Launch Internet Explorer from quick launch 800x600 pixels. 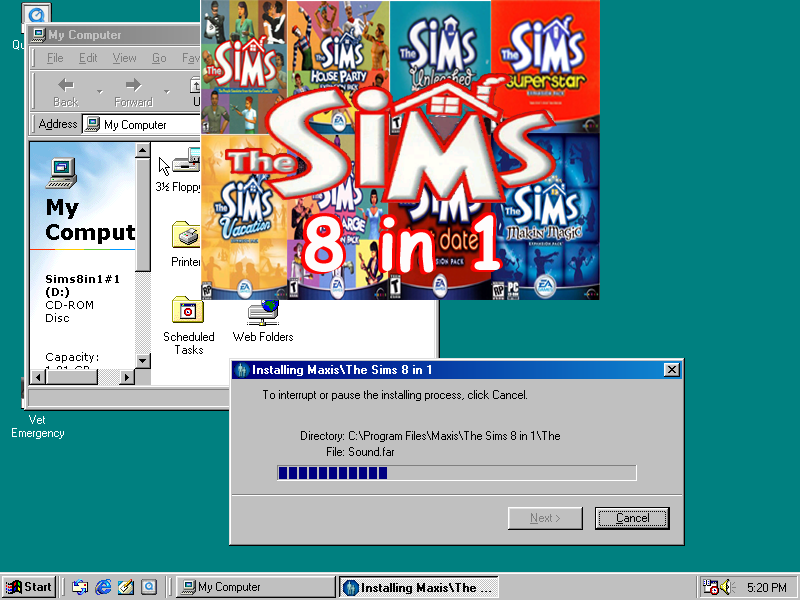pos(103,587)
